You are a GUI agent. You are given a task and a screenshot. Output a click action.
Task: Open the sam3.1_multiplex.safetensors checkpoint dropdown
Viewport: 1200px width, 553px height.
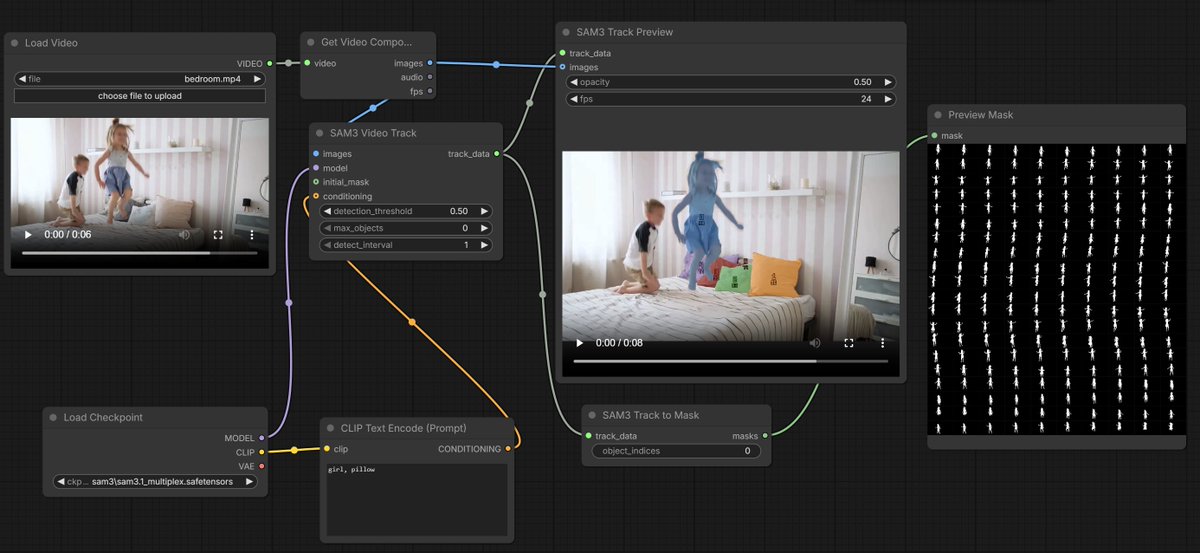click(x=155, y=481)
